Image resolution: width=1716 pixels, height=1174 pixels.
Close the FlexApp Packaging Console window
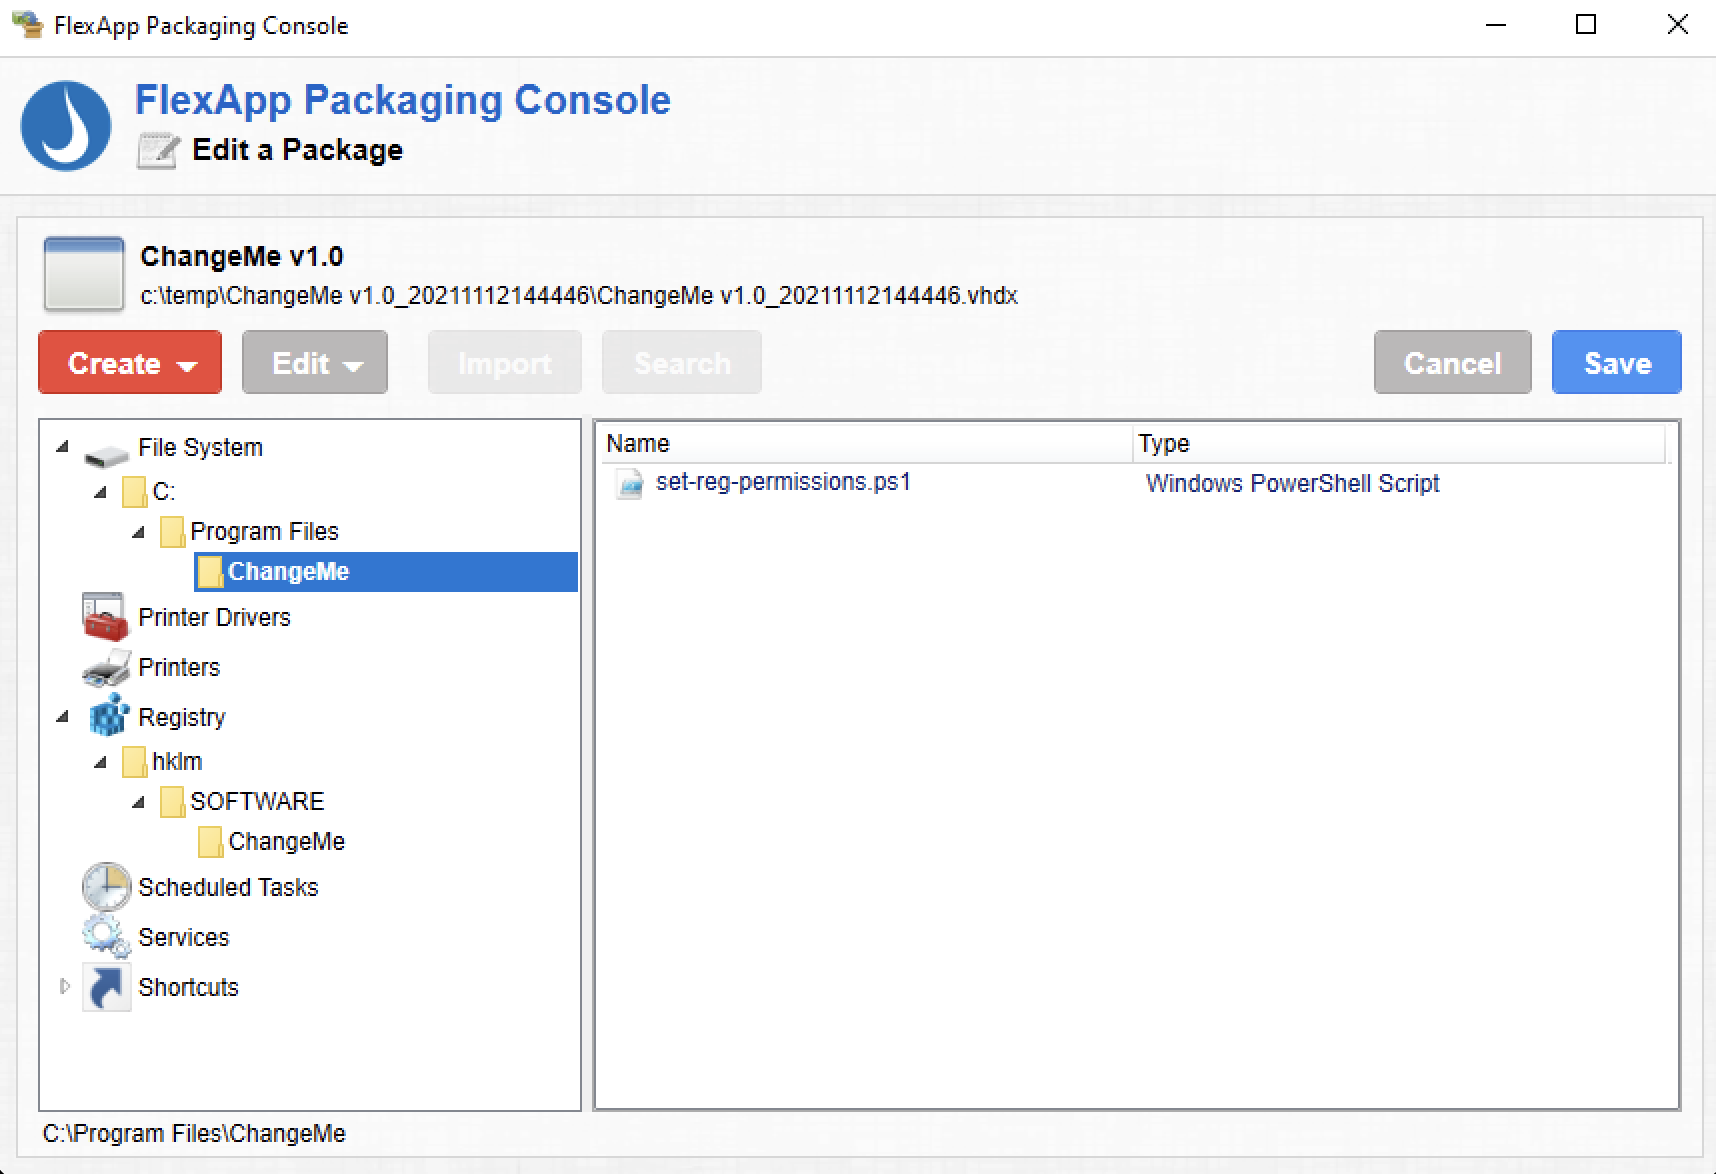(x=1678, y=25)
